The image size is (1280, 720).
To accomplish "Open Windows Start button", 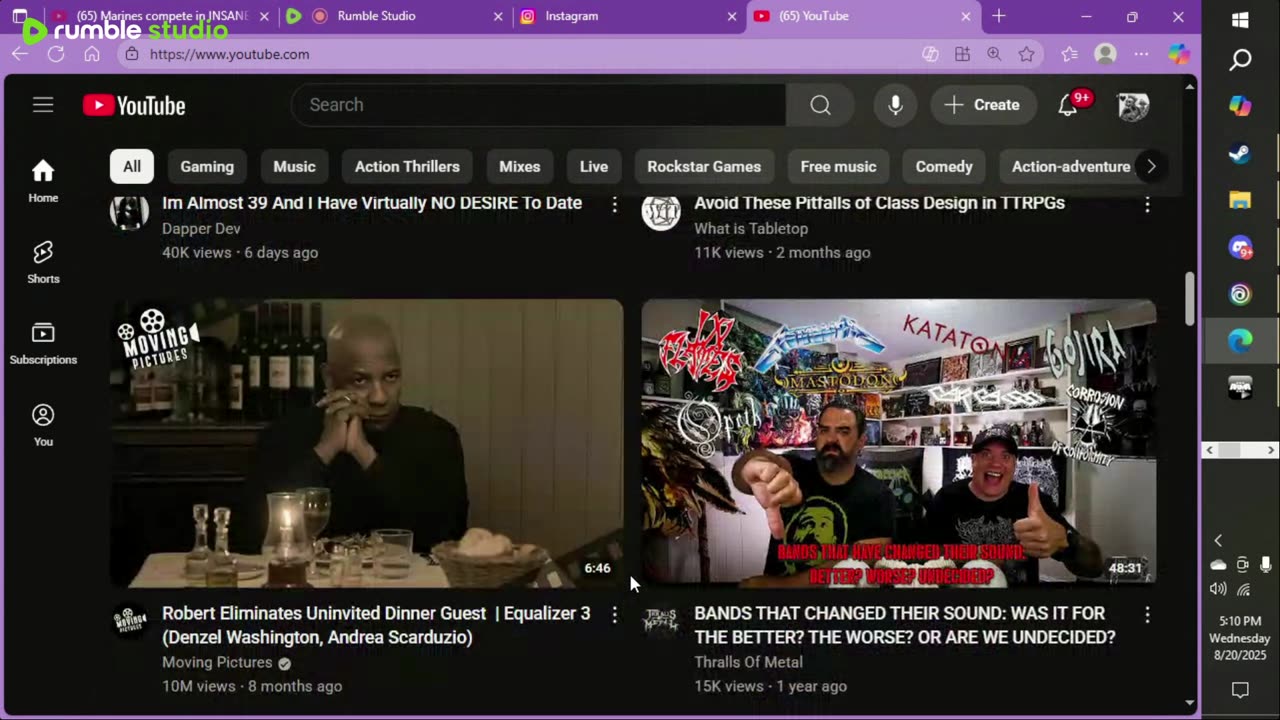I will coord(1240,20).
